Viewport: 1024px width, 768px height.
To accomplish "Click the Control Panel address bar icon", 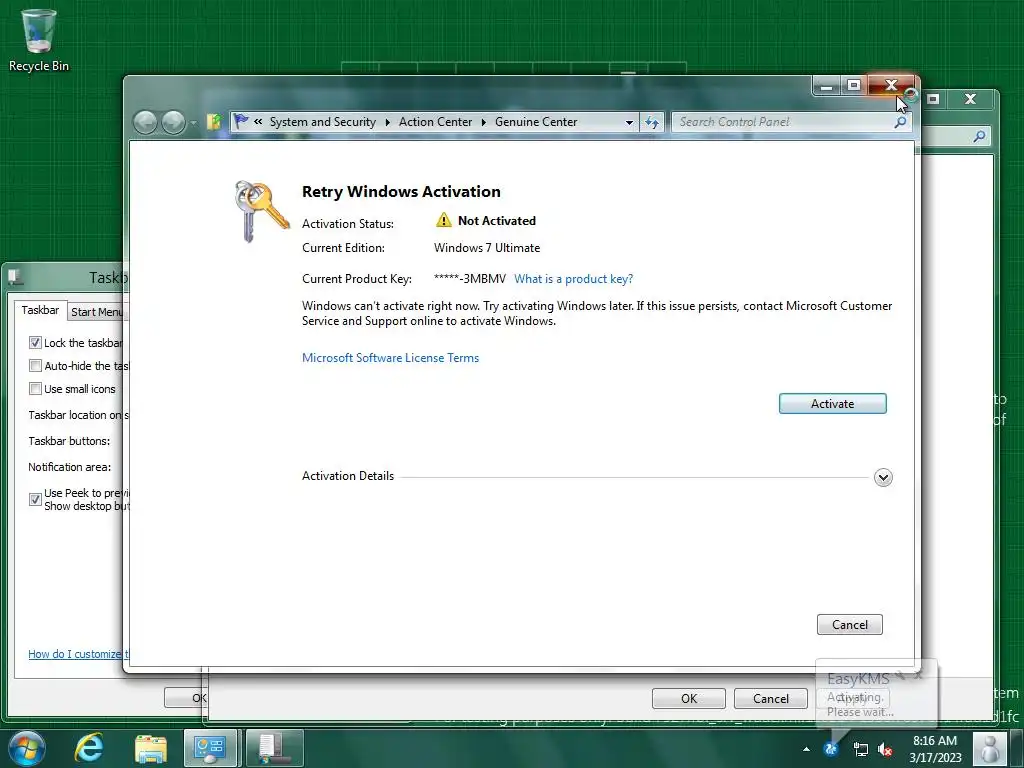I will [x=214, y=122].
